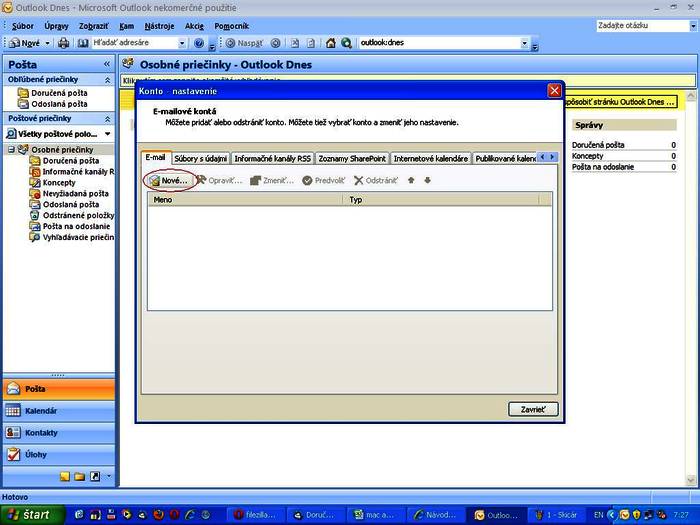700x525 pixels.
Task: Click the folder list icon at pane bottom
Action: coord(80,476)
